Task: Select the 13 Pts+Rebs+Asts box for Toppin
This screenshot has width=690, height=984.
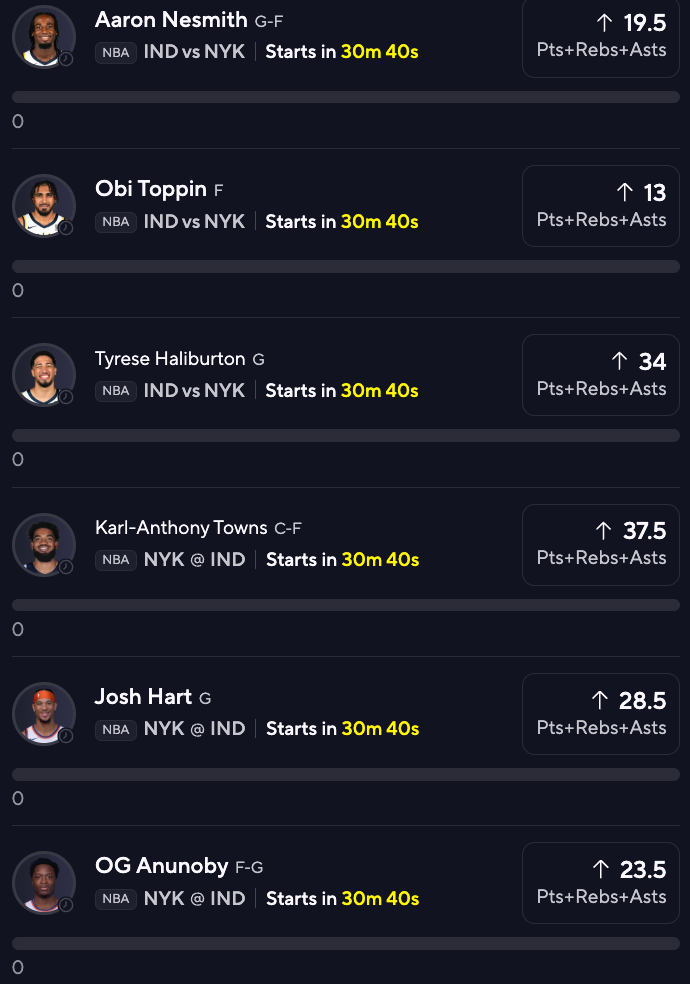Action: point(601,206)
